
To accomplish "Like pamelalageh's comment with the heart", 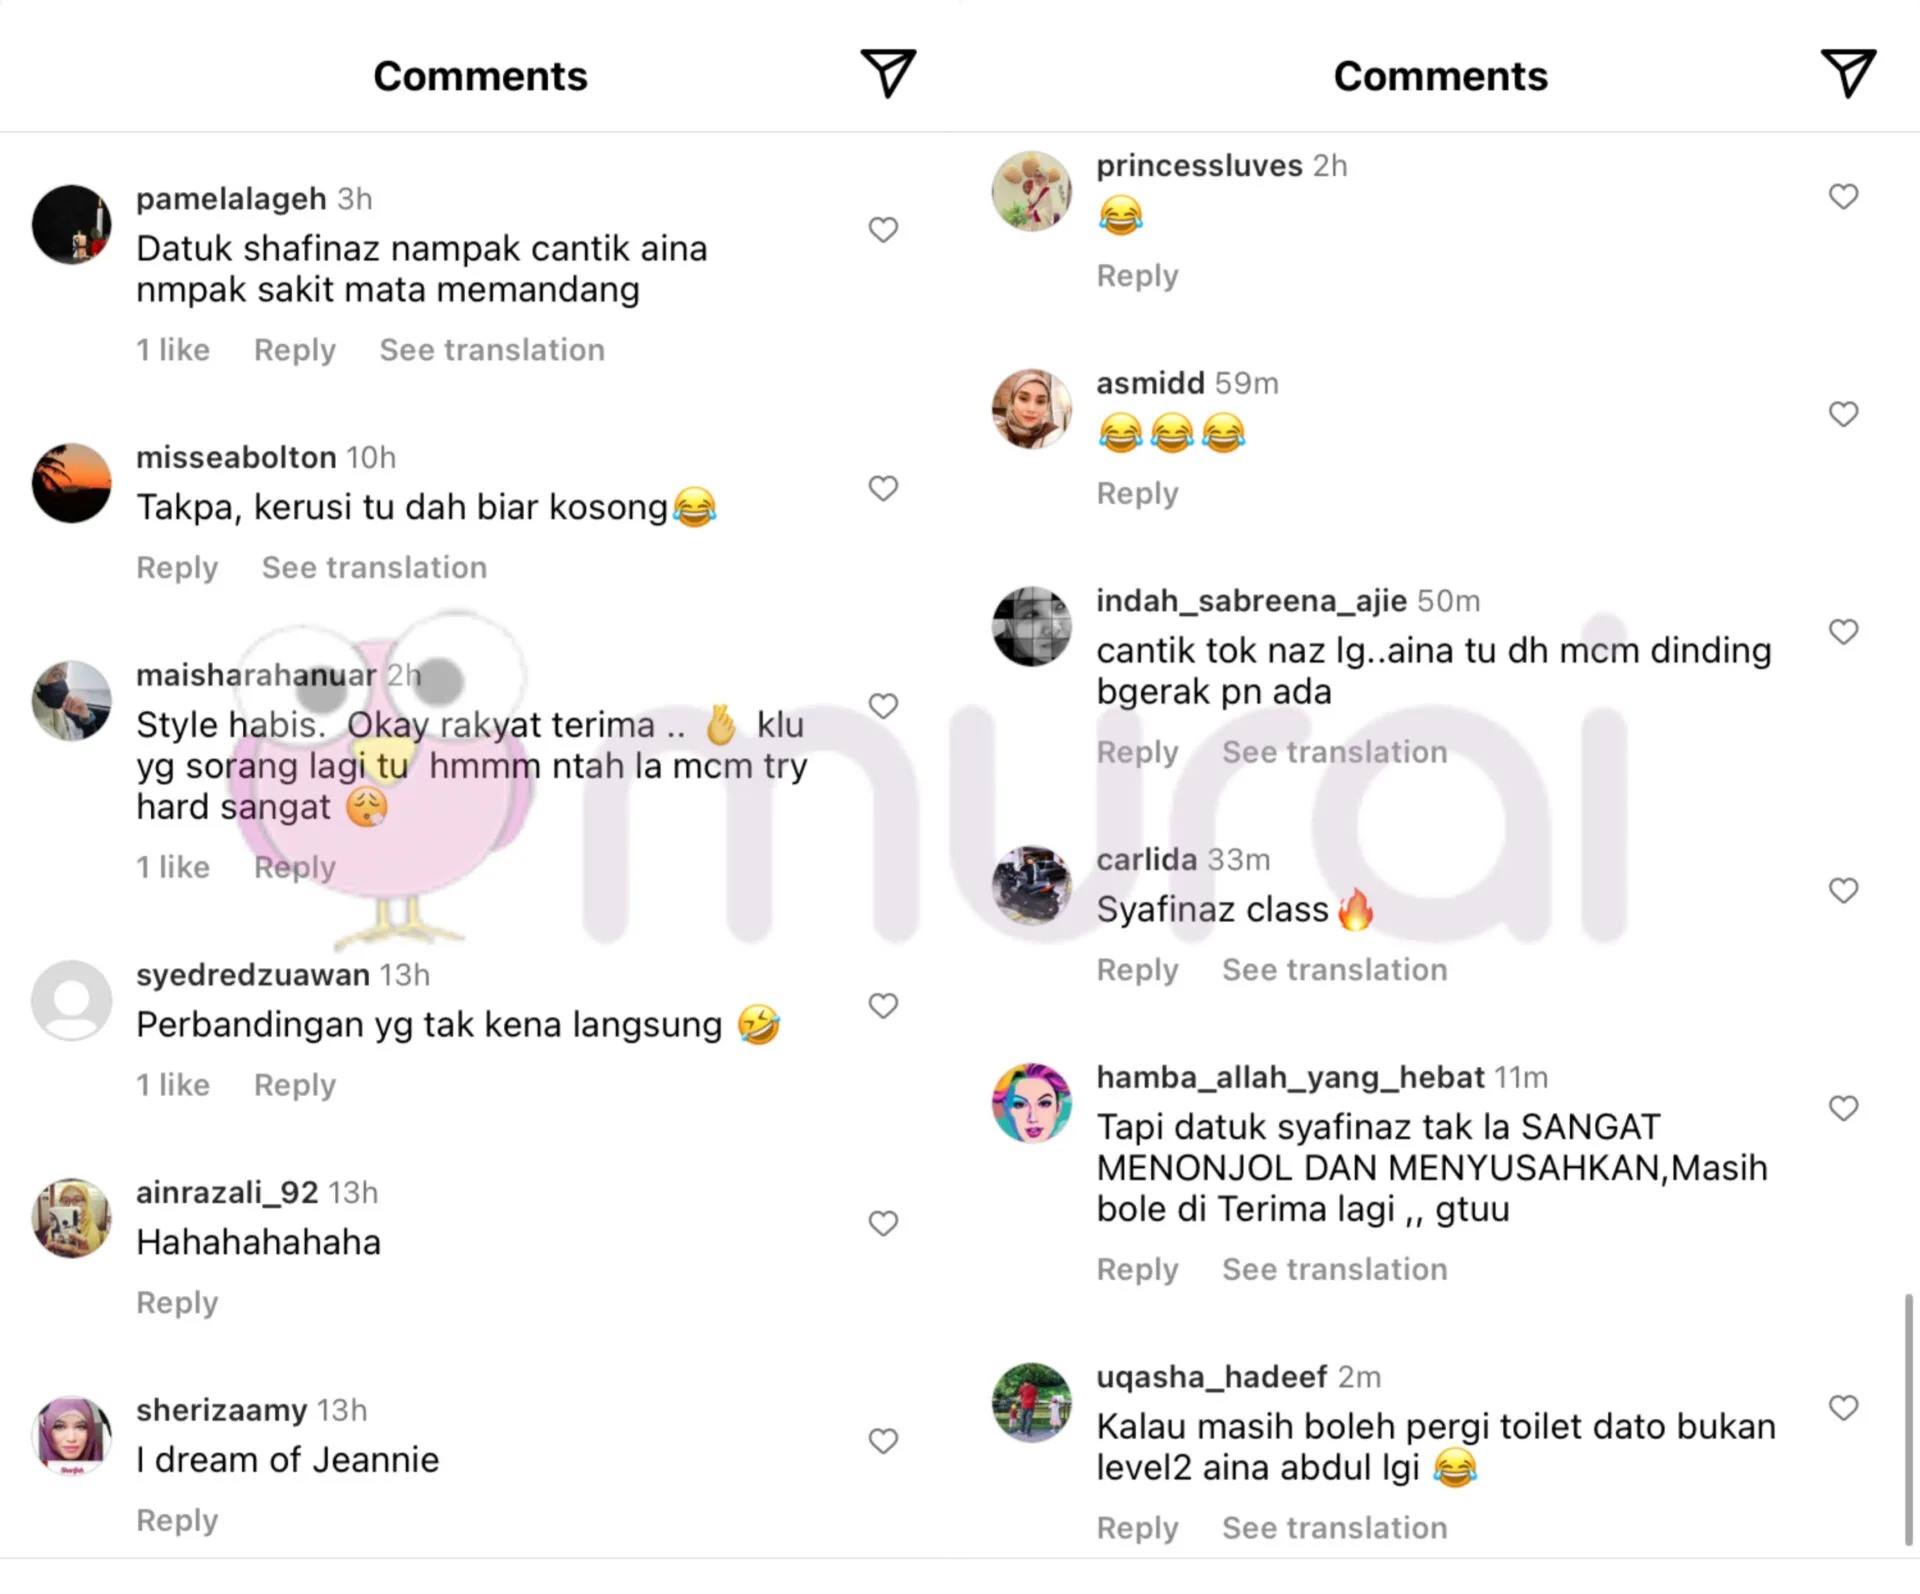I will [883, 230].
